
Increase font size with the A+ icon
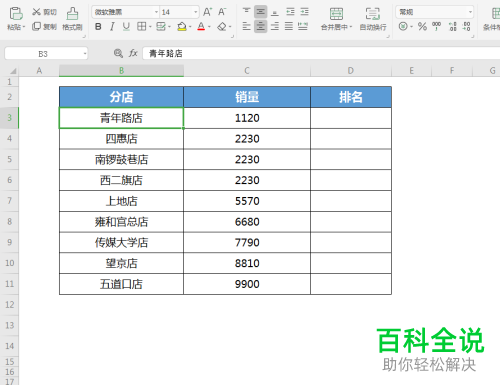click(207, 12)
